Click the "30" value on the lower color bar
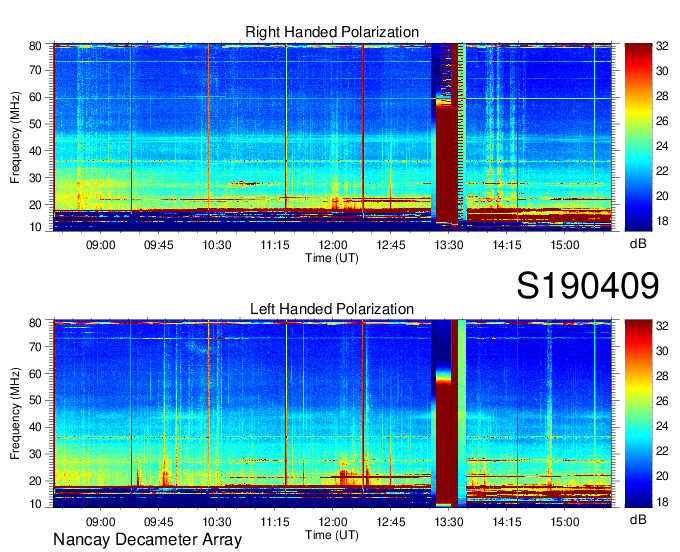The image size is (680, 552). [x=662, y=351]
